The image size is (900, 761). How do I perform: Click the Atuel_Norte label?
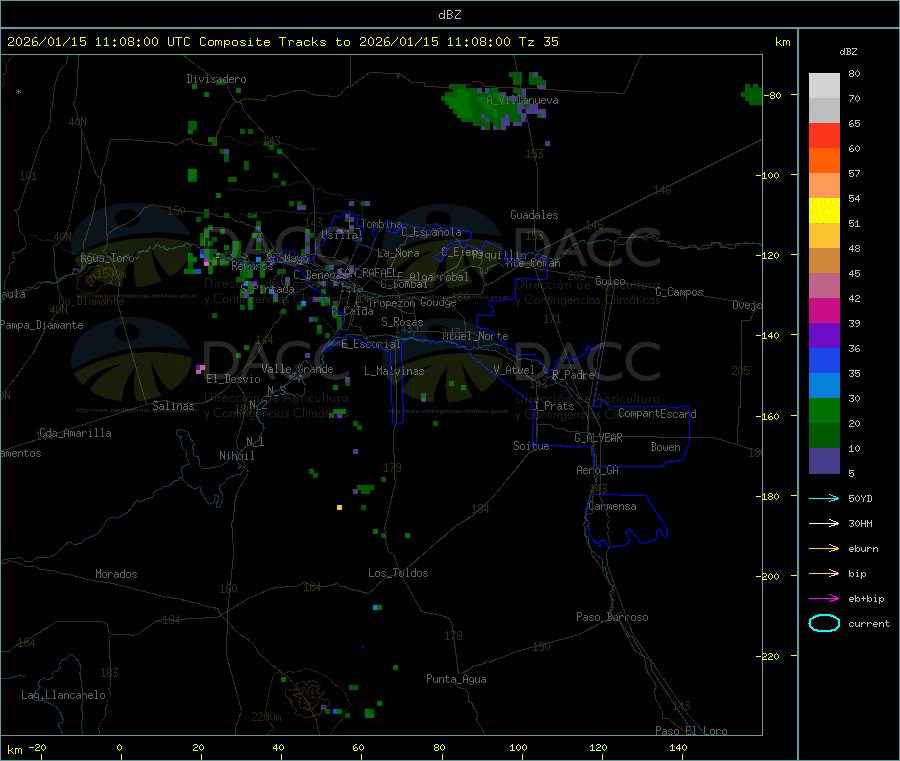(475, 336)
